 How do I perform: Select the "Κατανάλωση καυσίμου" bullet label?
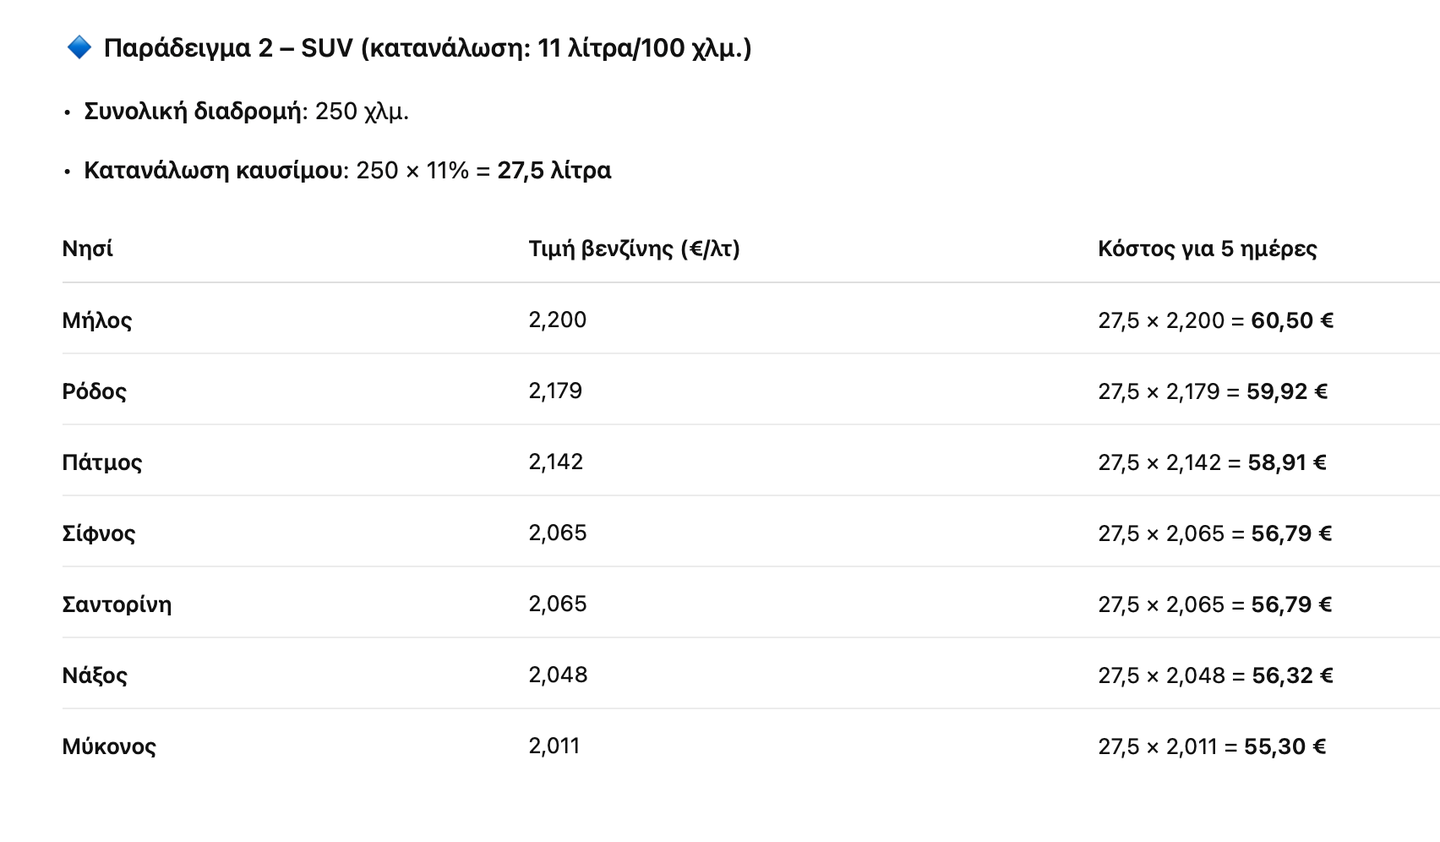pyautogui.click(x=214, y=171)
